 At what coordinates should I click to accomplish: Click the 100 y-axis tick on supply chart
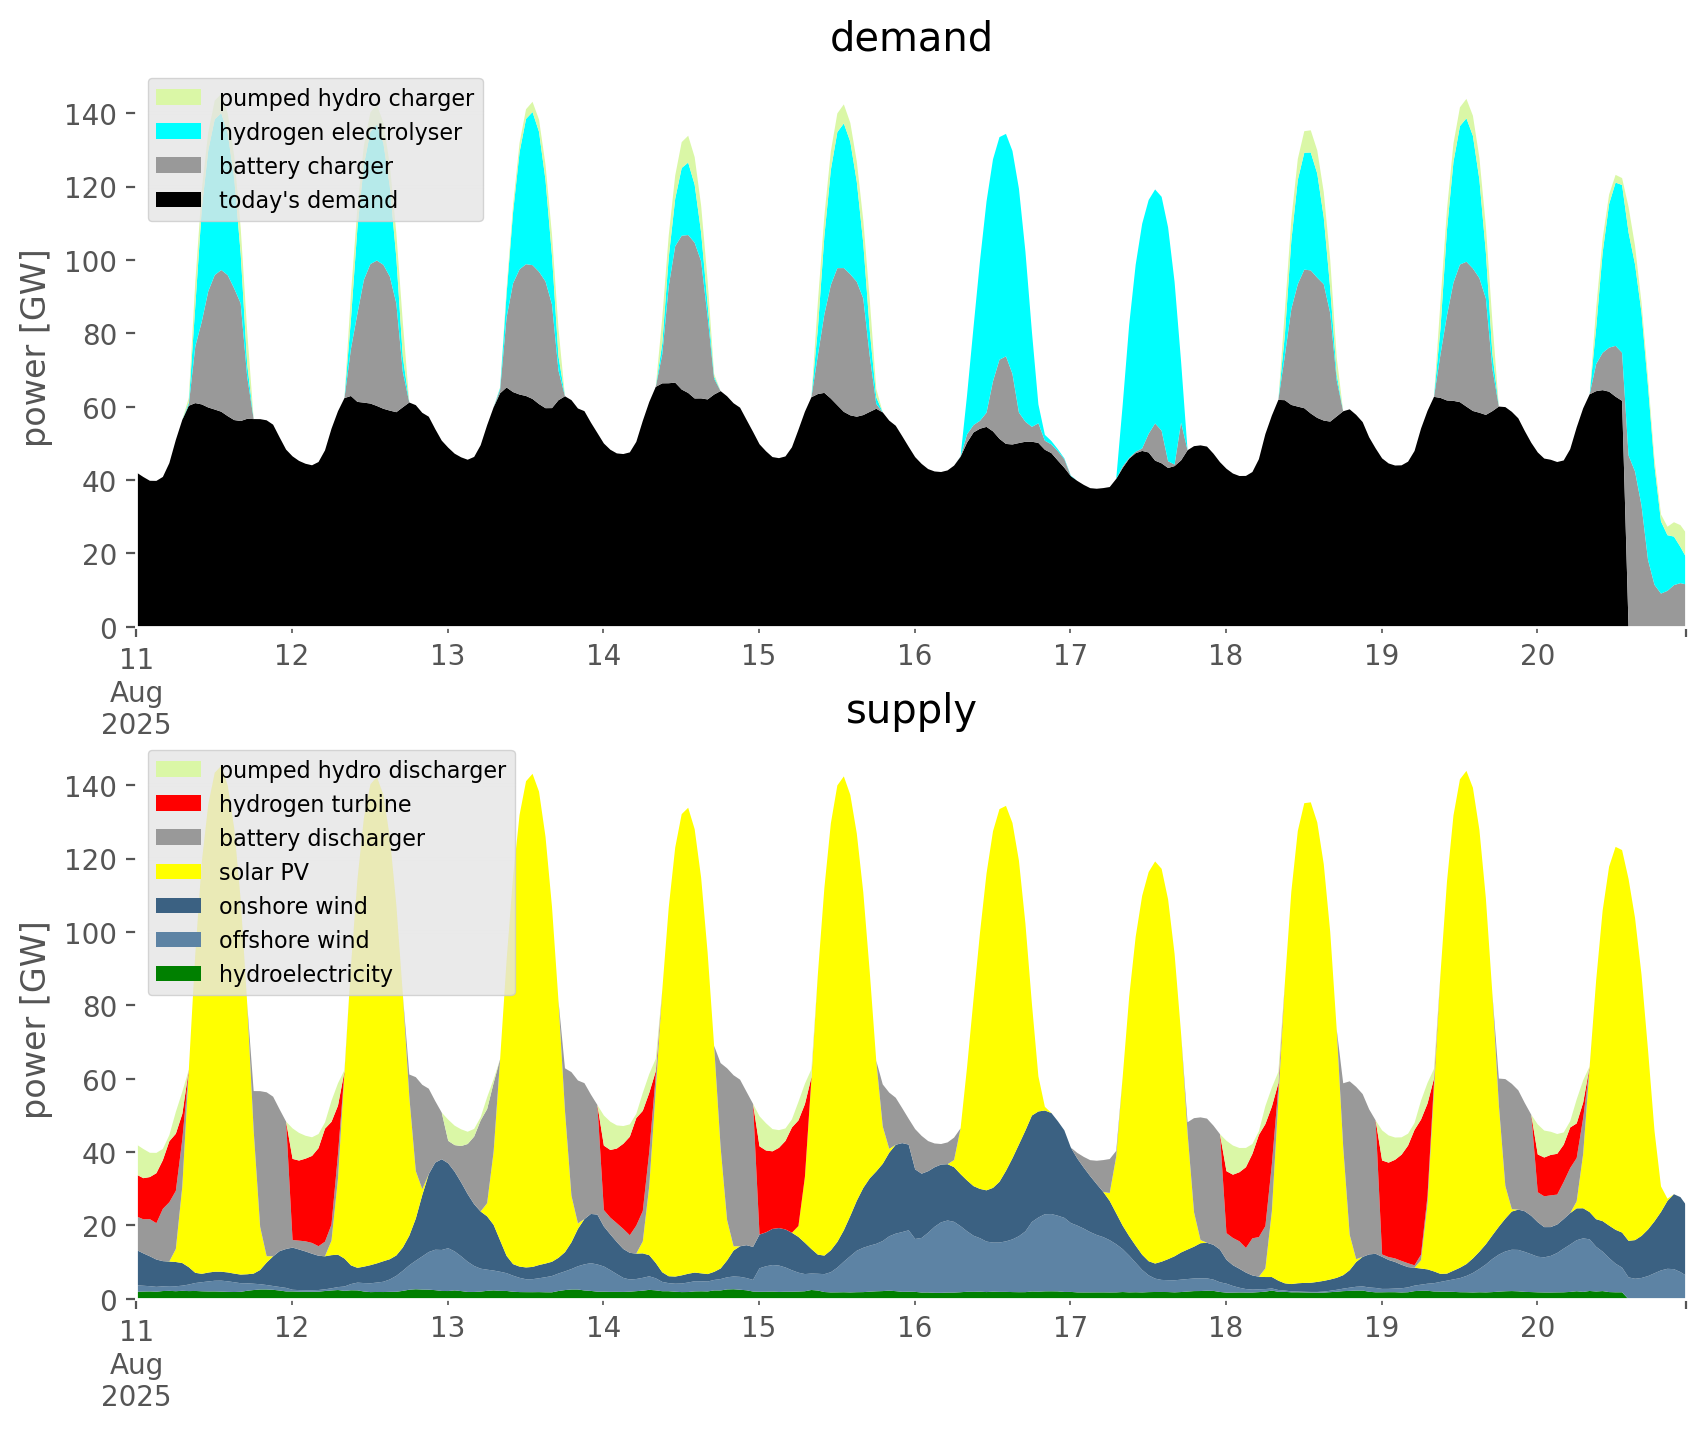[x=90, y=933]
